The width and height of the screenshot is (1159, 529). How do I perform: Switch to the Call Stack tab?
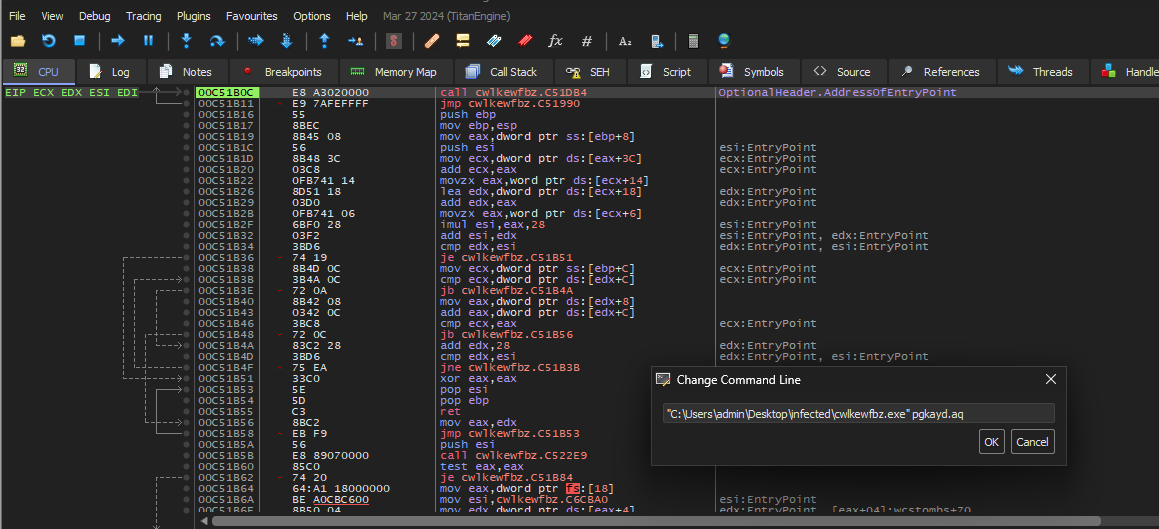[x=502, y=72]
